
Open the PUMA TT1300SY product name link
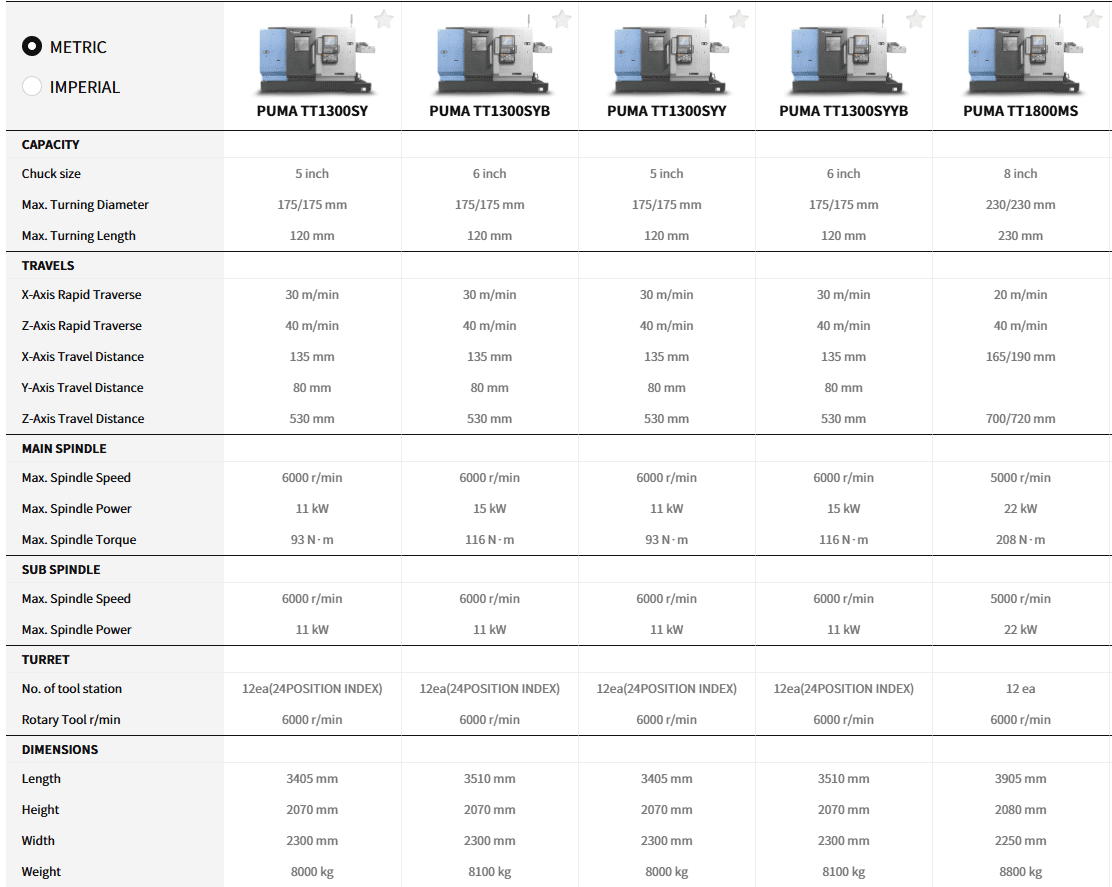click(x=312, y=111)
